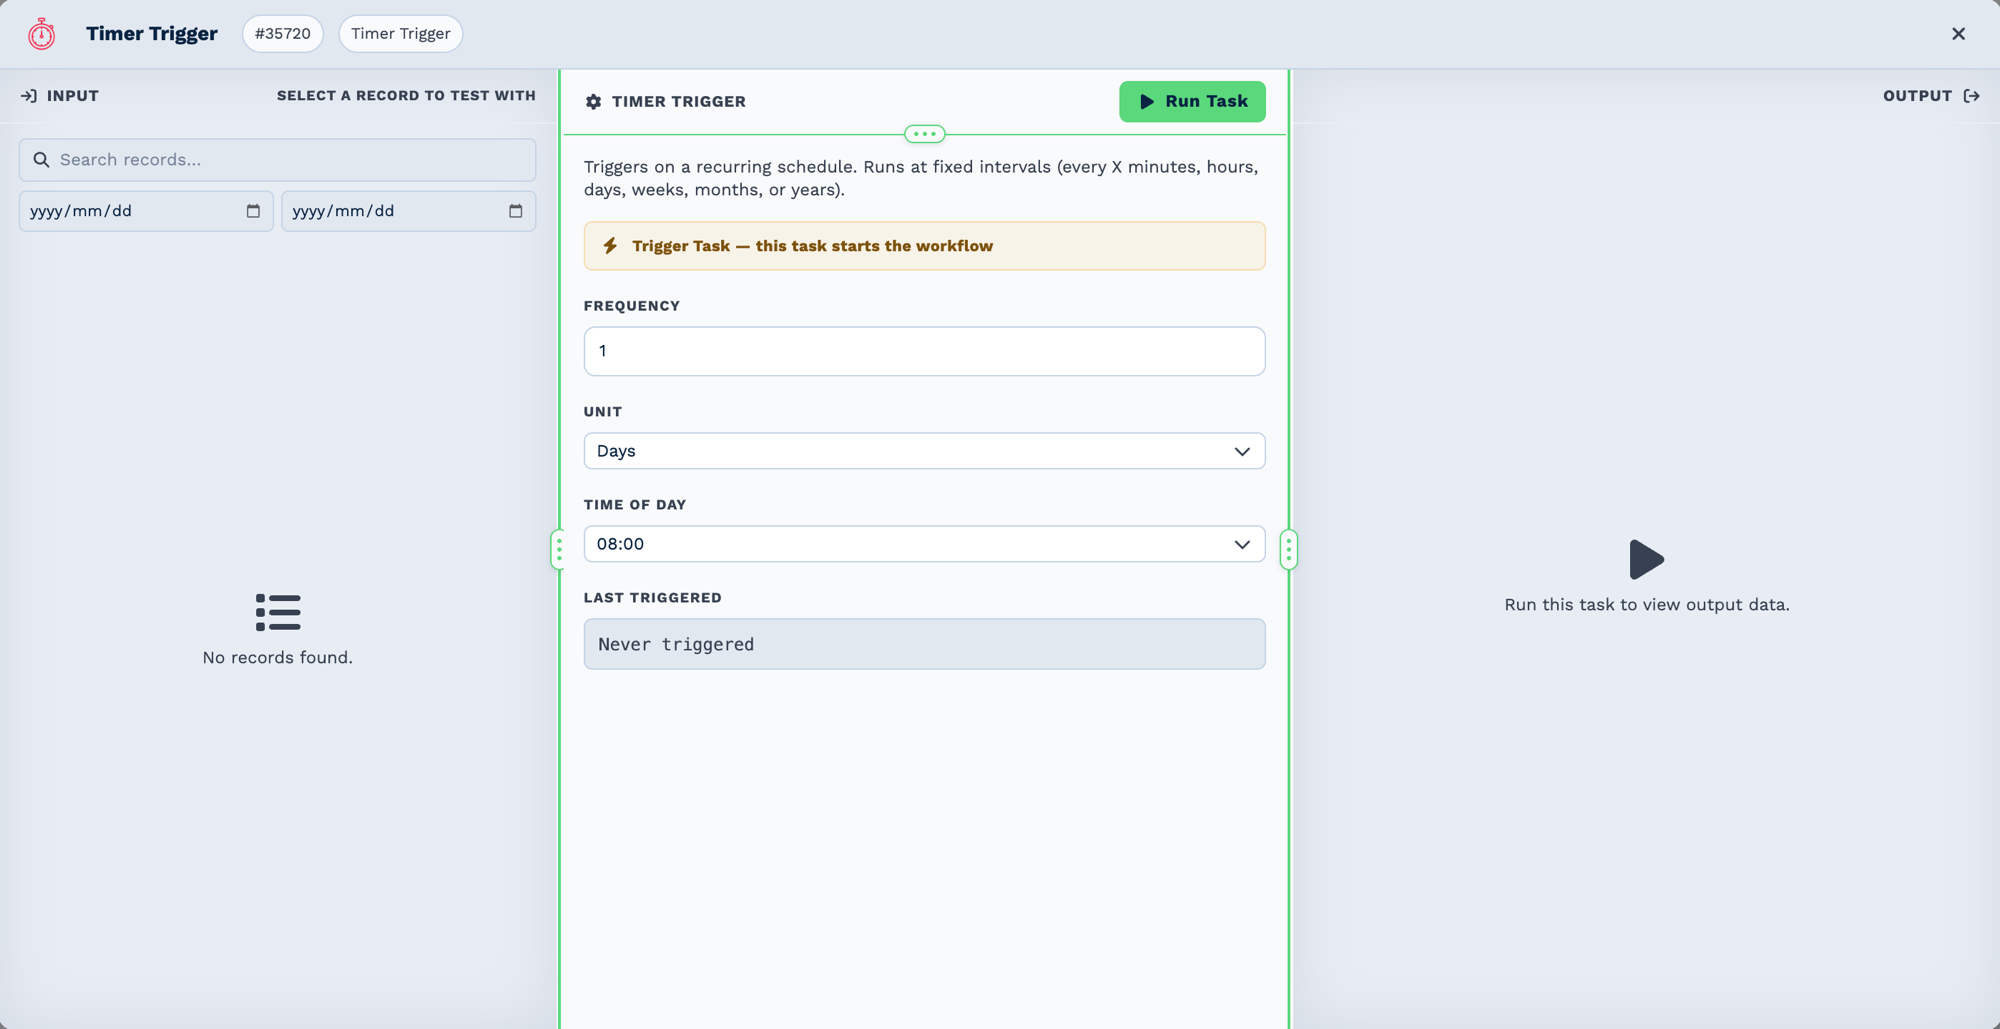
Task: Open the start date calendar picker
Action: tap(253, 211)
